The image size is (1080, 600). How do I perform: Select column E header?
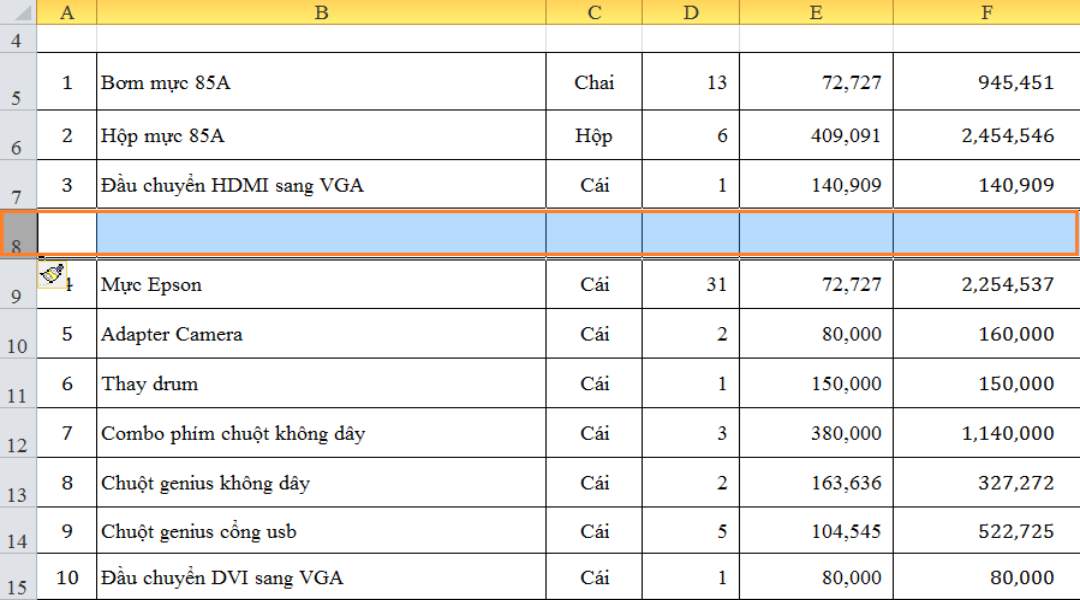(x=816, y=12)
